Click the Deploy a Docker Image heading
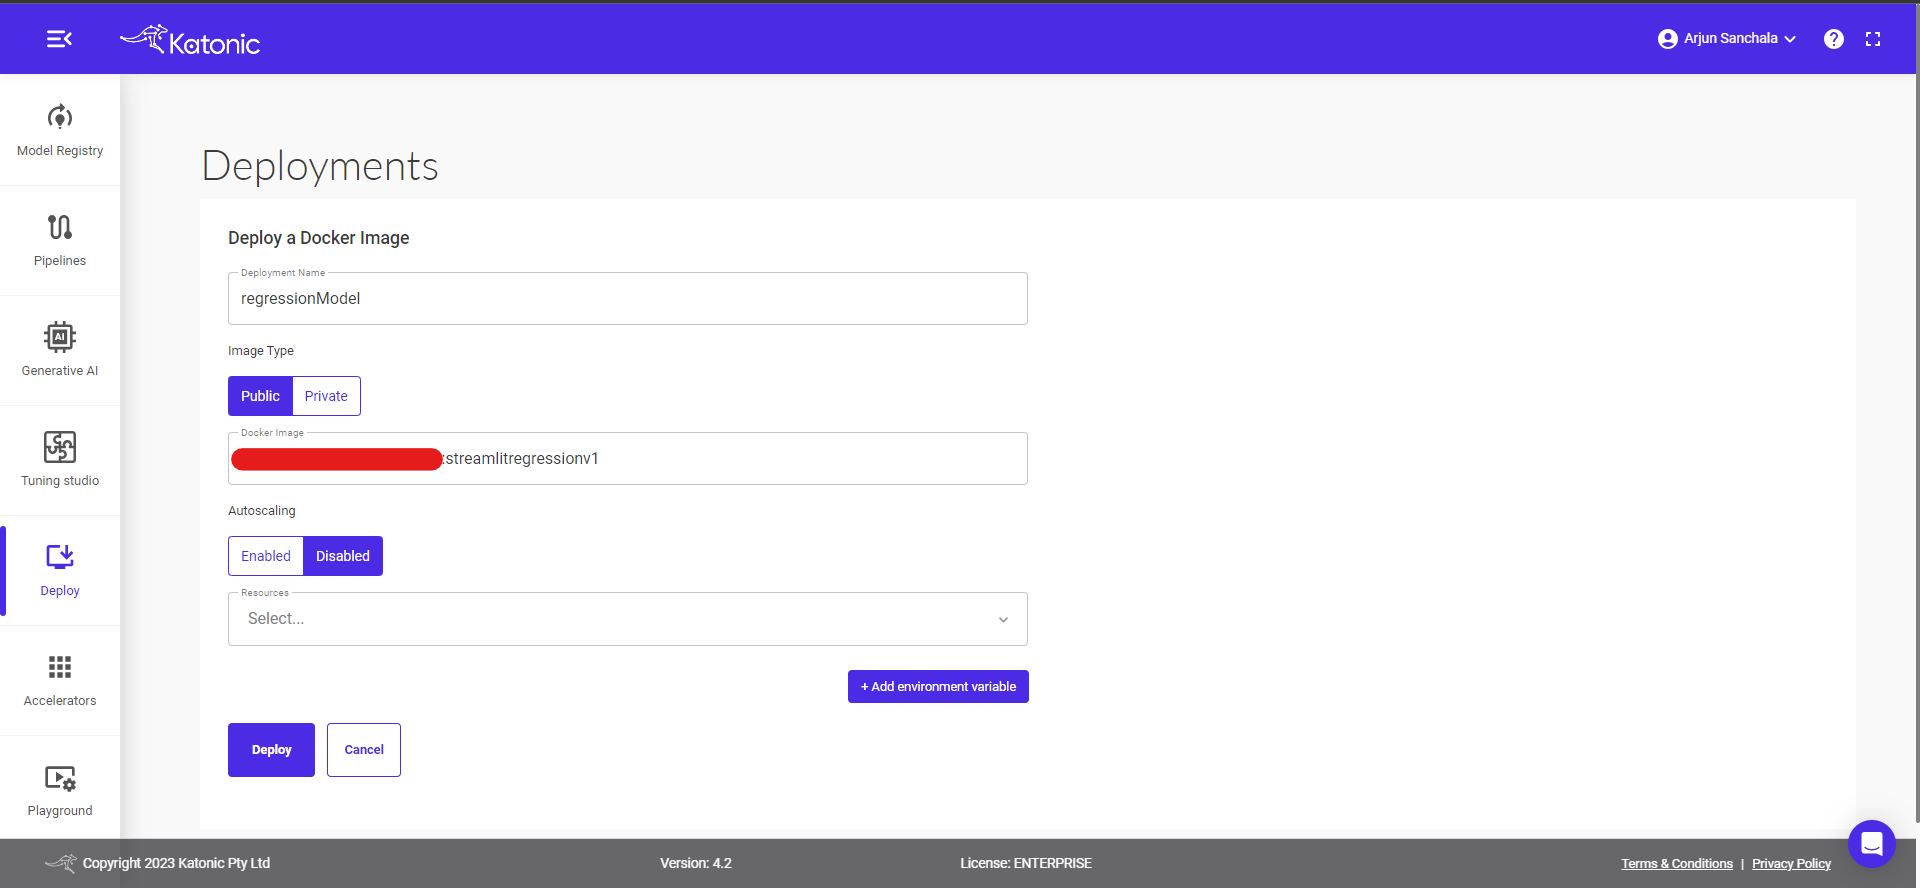 coord(319,238)
